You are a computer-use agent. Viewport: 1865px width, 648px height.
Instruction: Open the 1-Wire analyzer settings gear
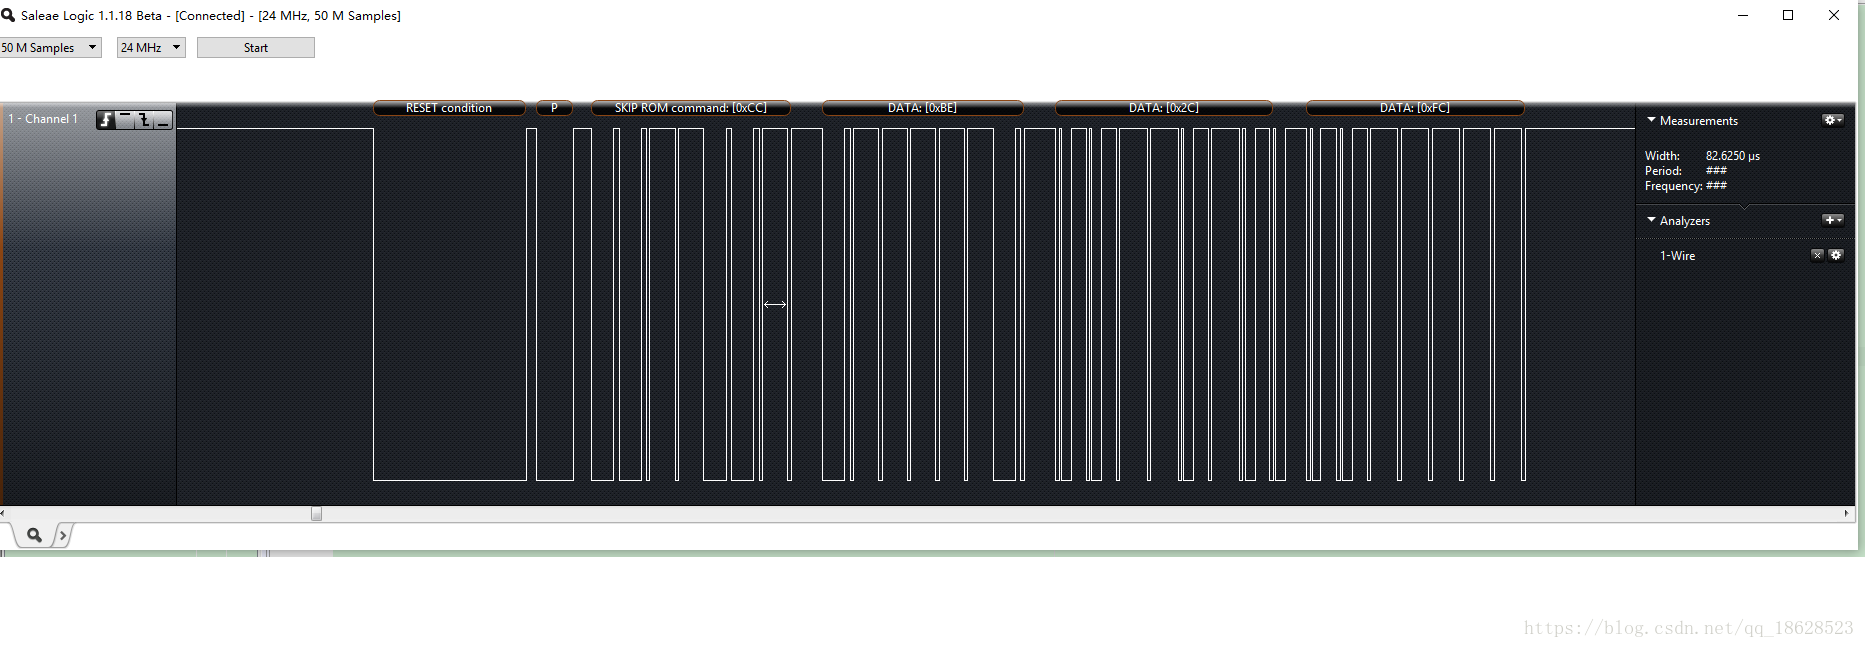click(x=1836, y=255)
